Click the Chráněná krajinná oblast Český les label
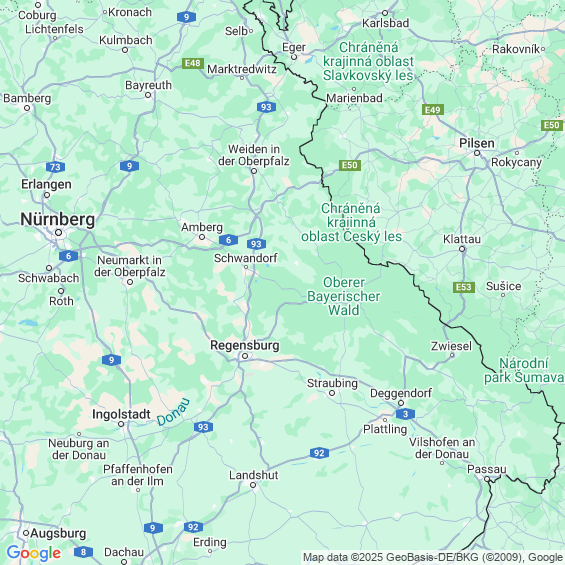 click(351, 222)
